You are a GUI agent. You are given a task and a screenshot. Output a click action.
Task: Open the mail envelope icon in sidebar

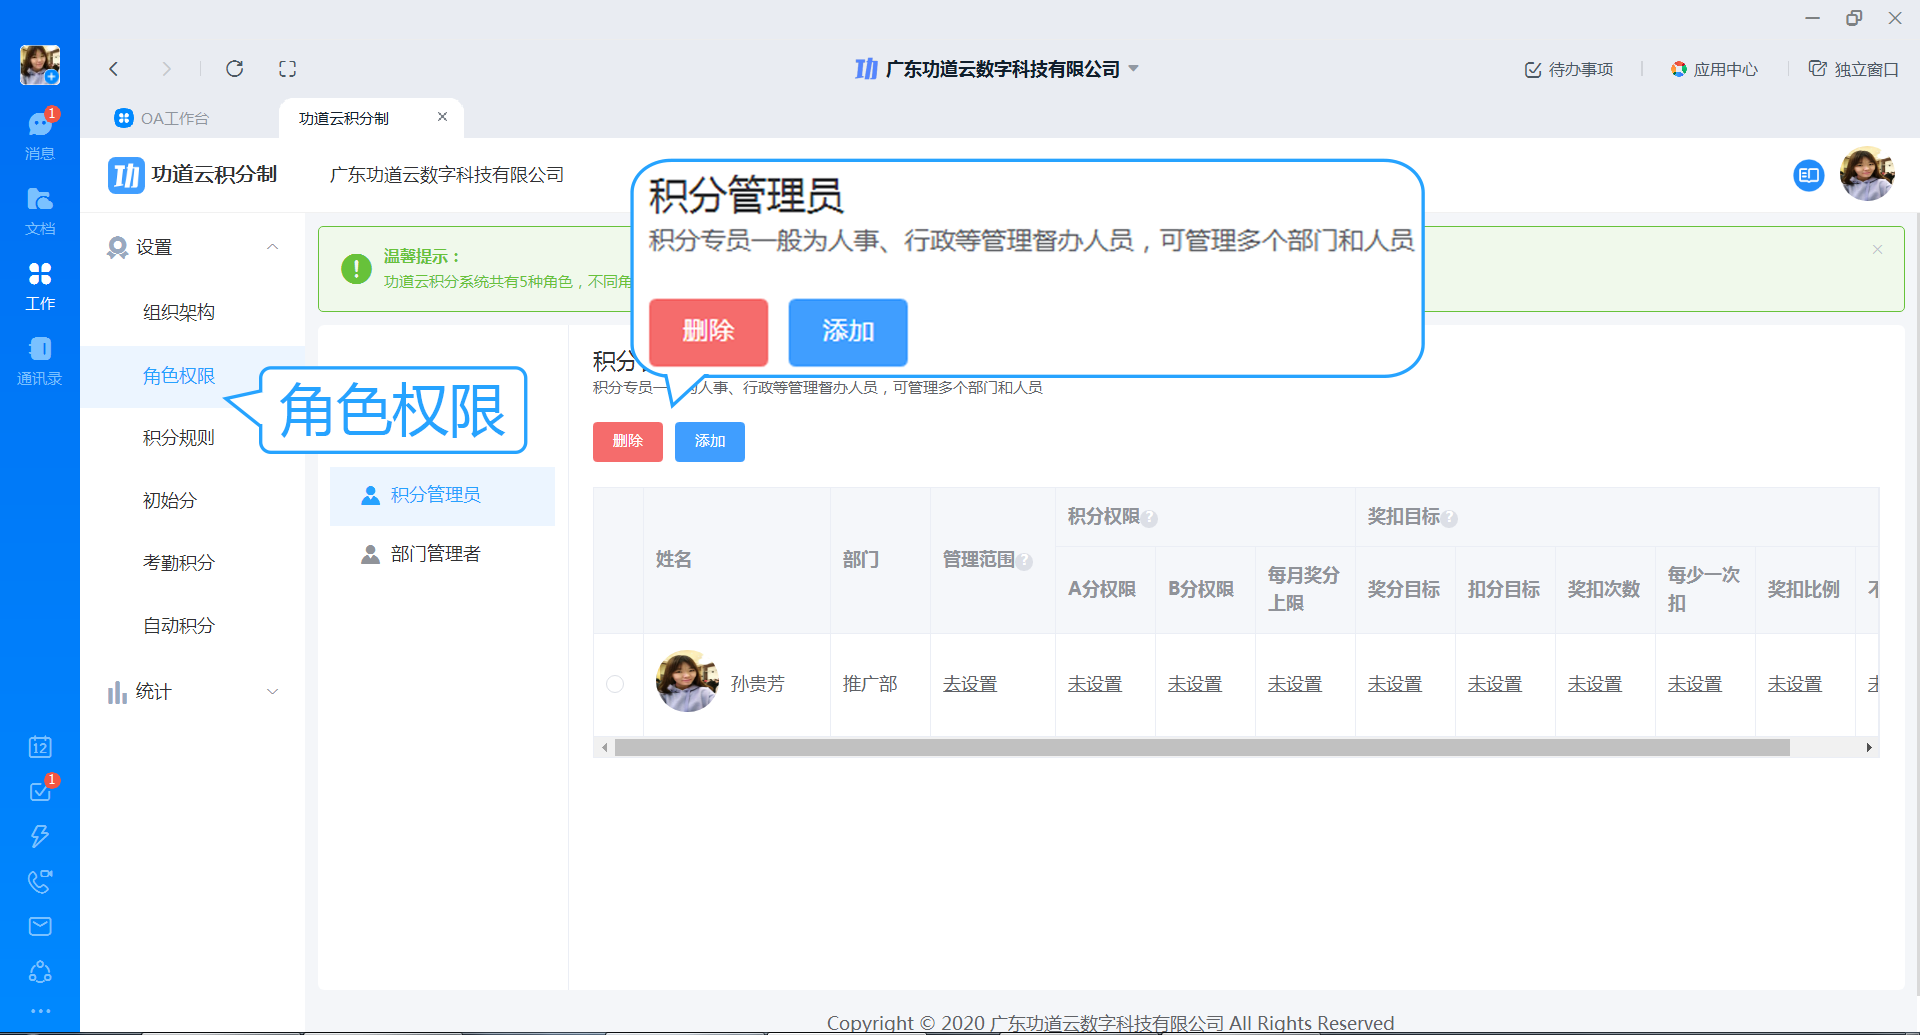click(40, 926)
